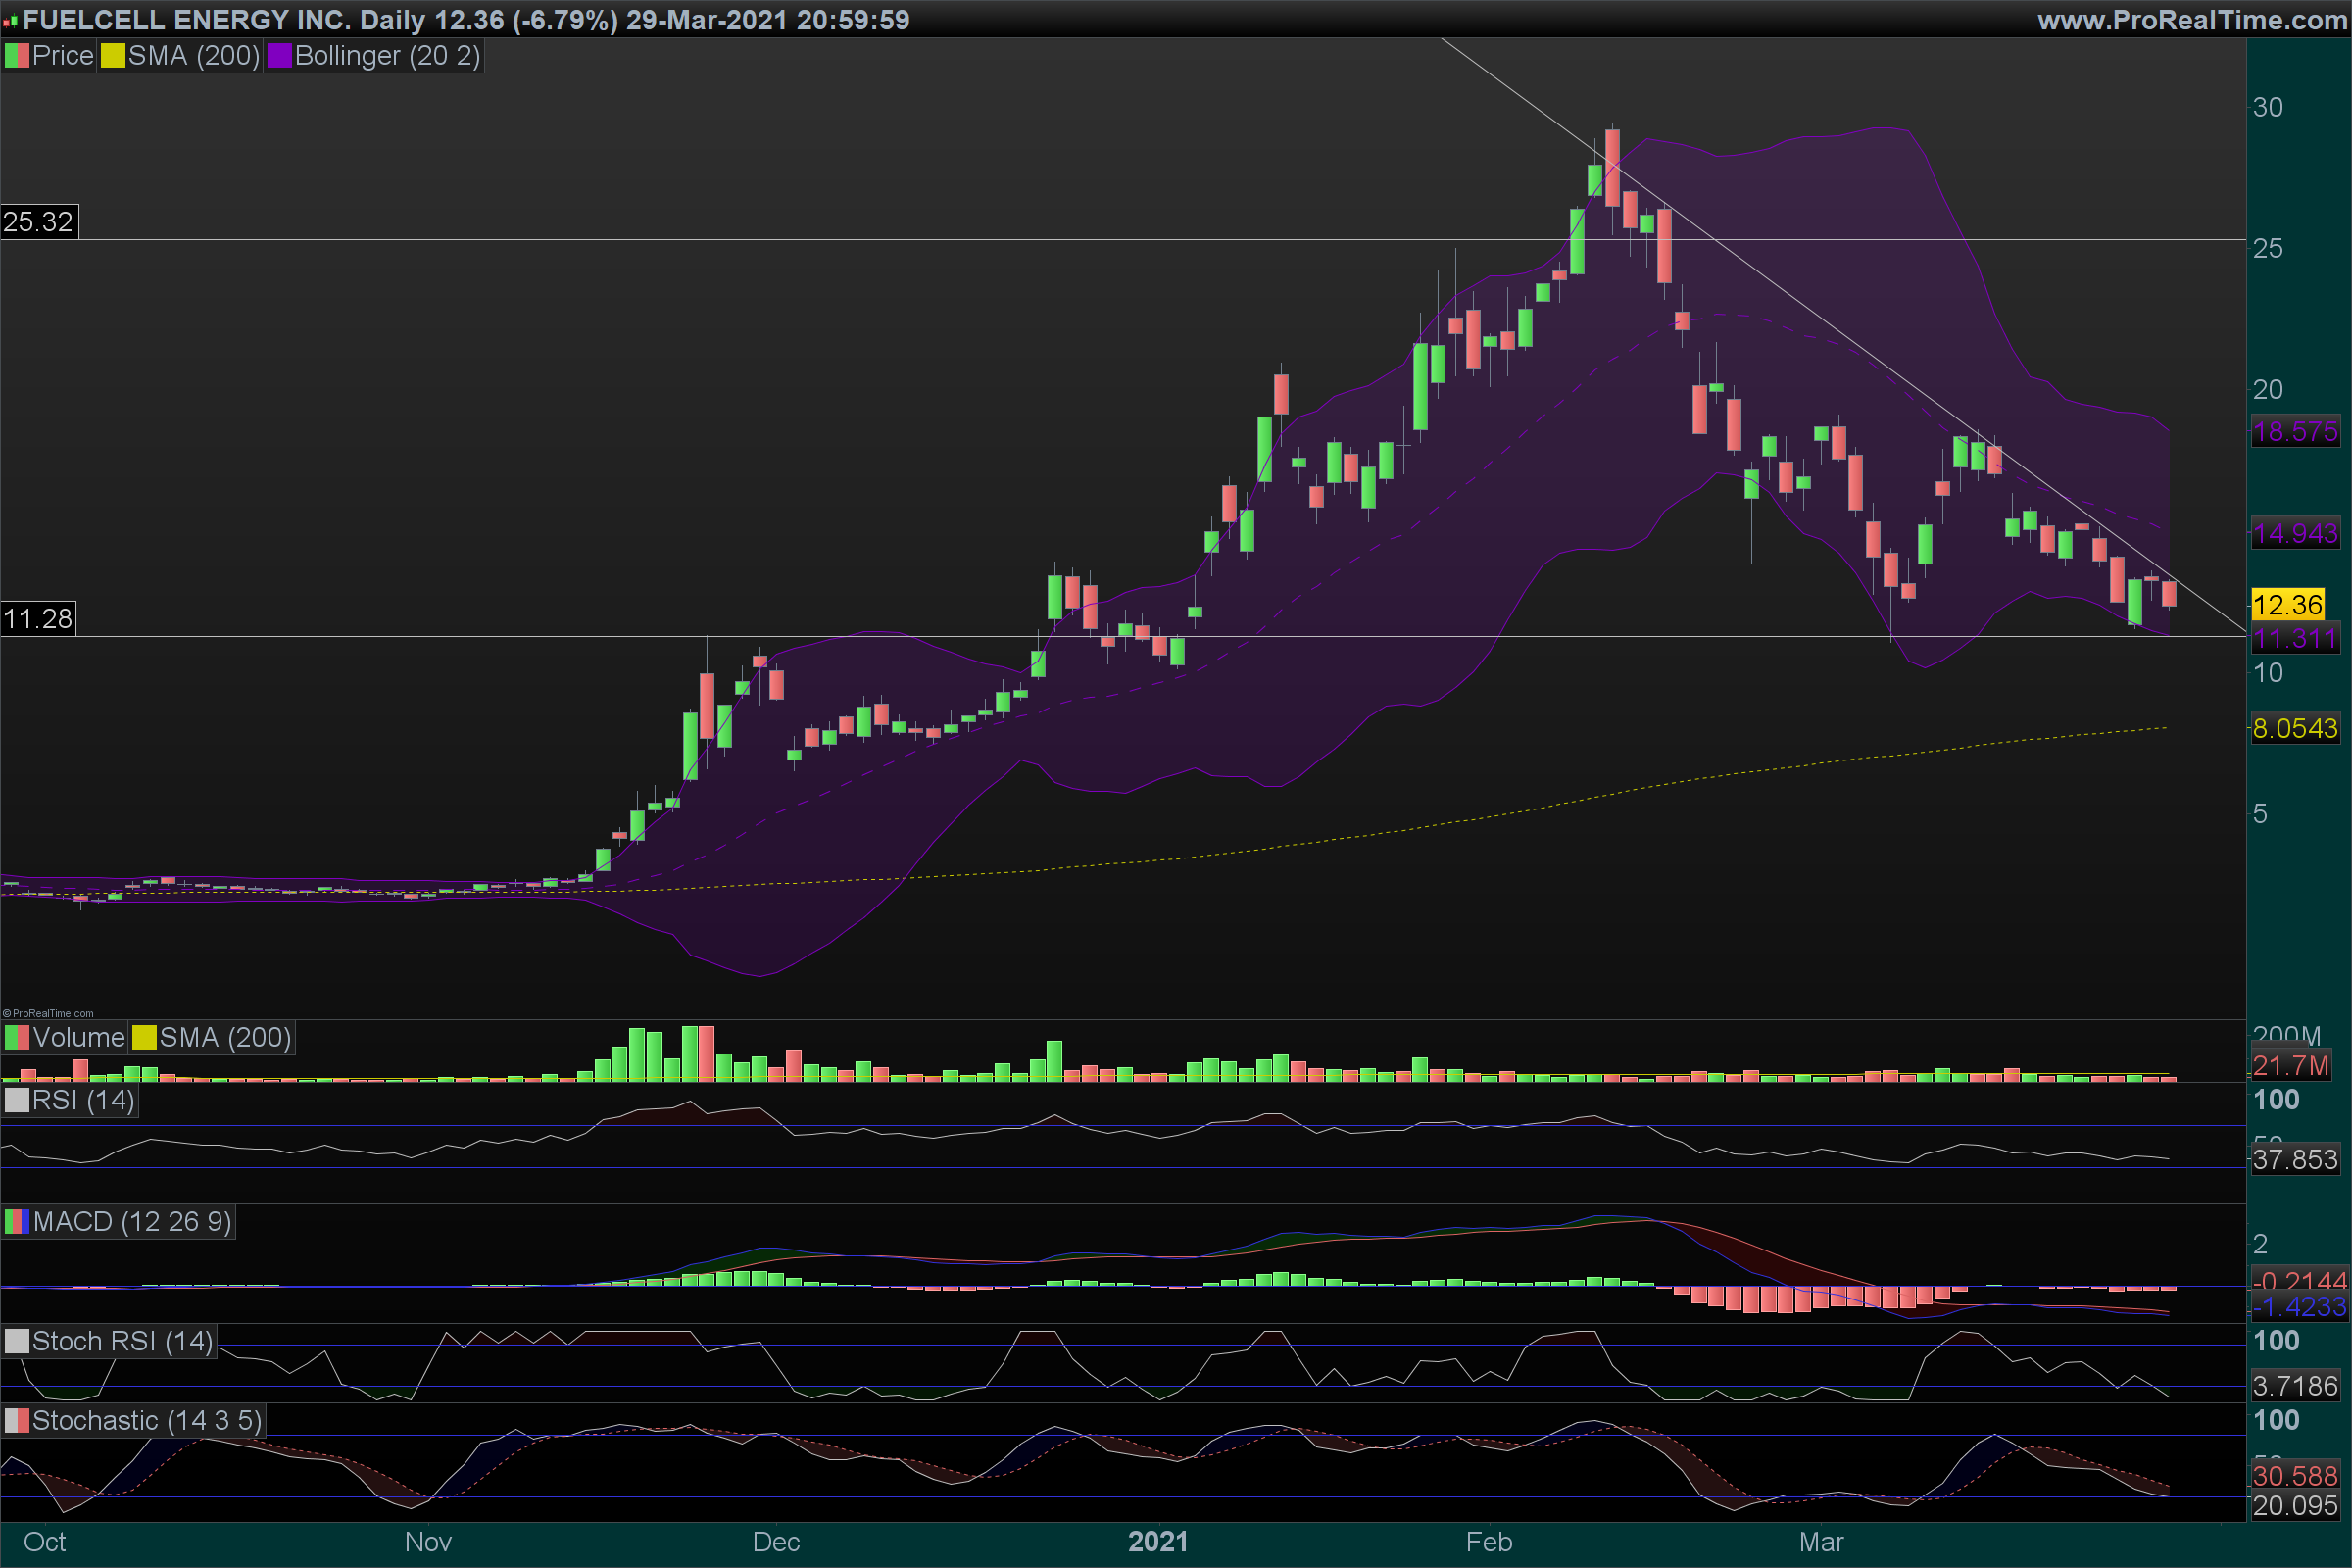
Task: Open the www.ProRealTime.com link
Action: [x=2192, y=20]
